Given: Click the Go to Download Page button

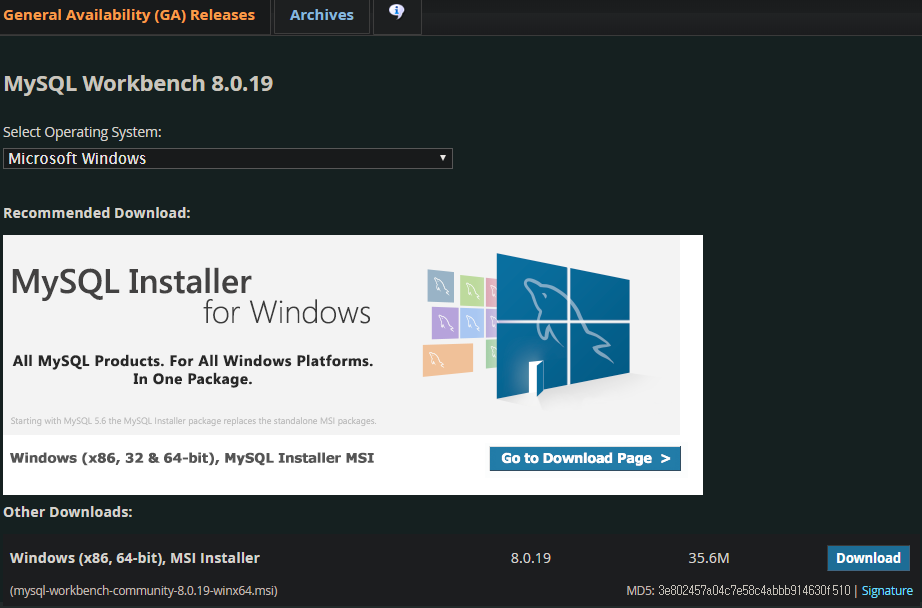Looking at the screenshot, I should tap(585, 459).
